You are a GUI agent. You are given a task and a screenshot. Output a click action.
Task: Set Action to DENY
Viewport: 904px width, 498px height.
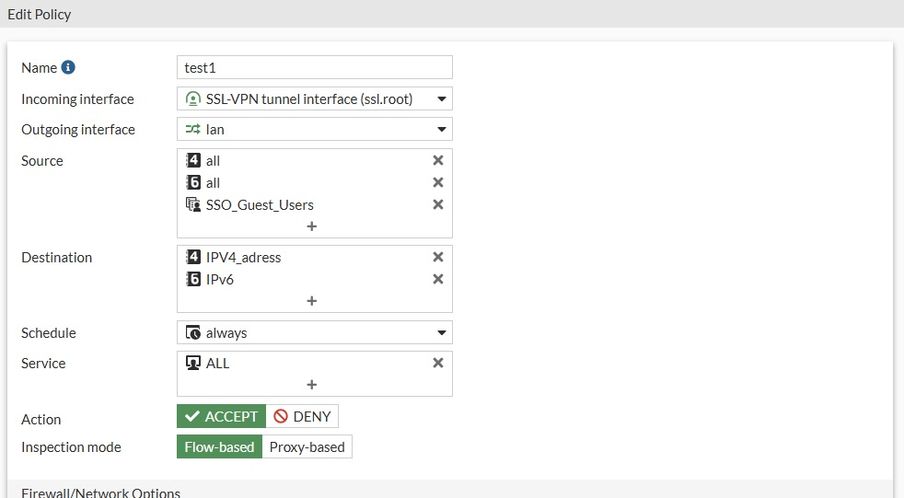click(x=302, y=417)
